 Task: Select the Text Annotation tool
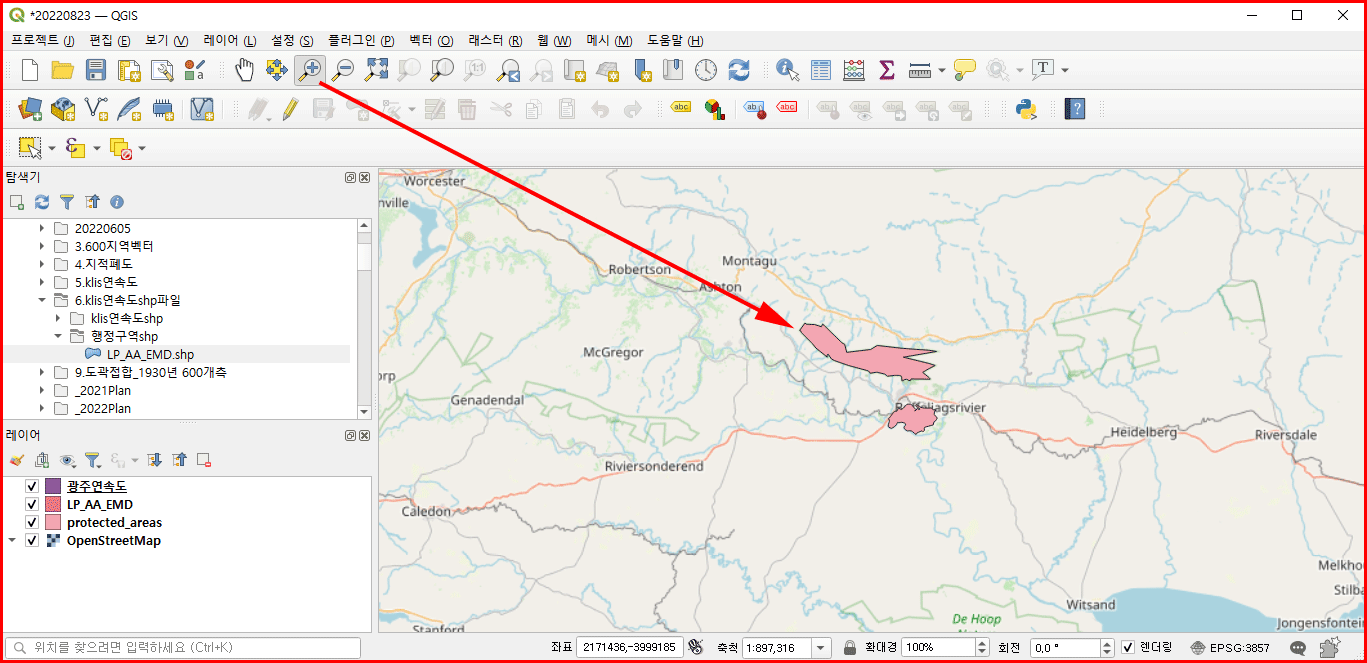1043,69
